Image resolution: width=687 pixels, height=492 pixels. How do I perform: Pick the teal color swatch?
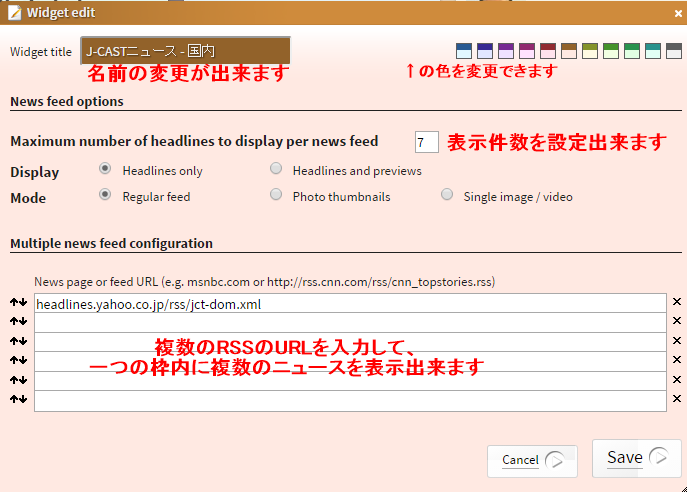[653, 51]
